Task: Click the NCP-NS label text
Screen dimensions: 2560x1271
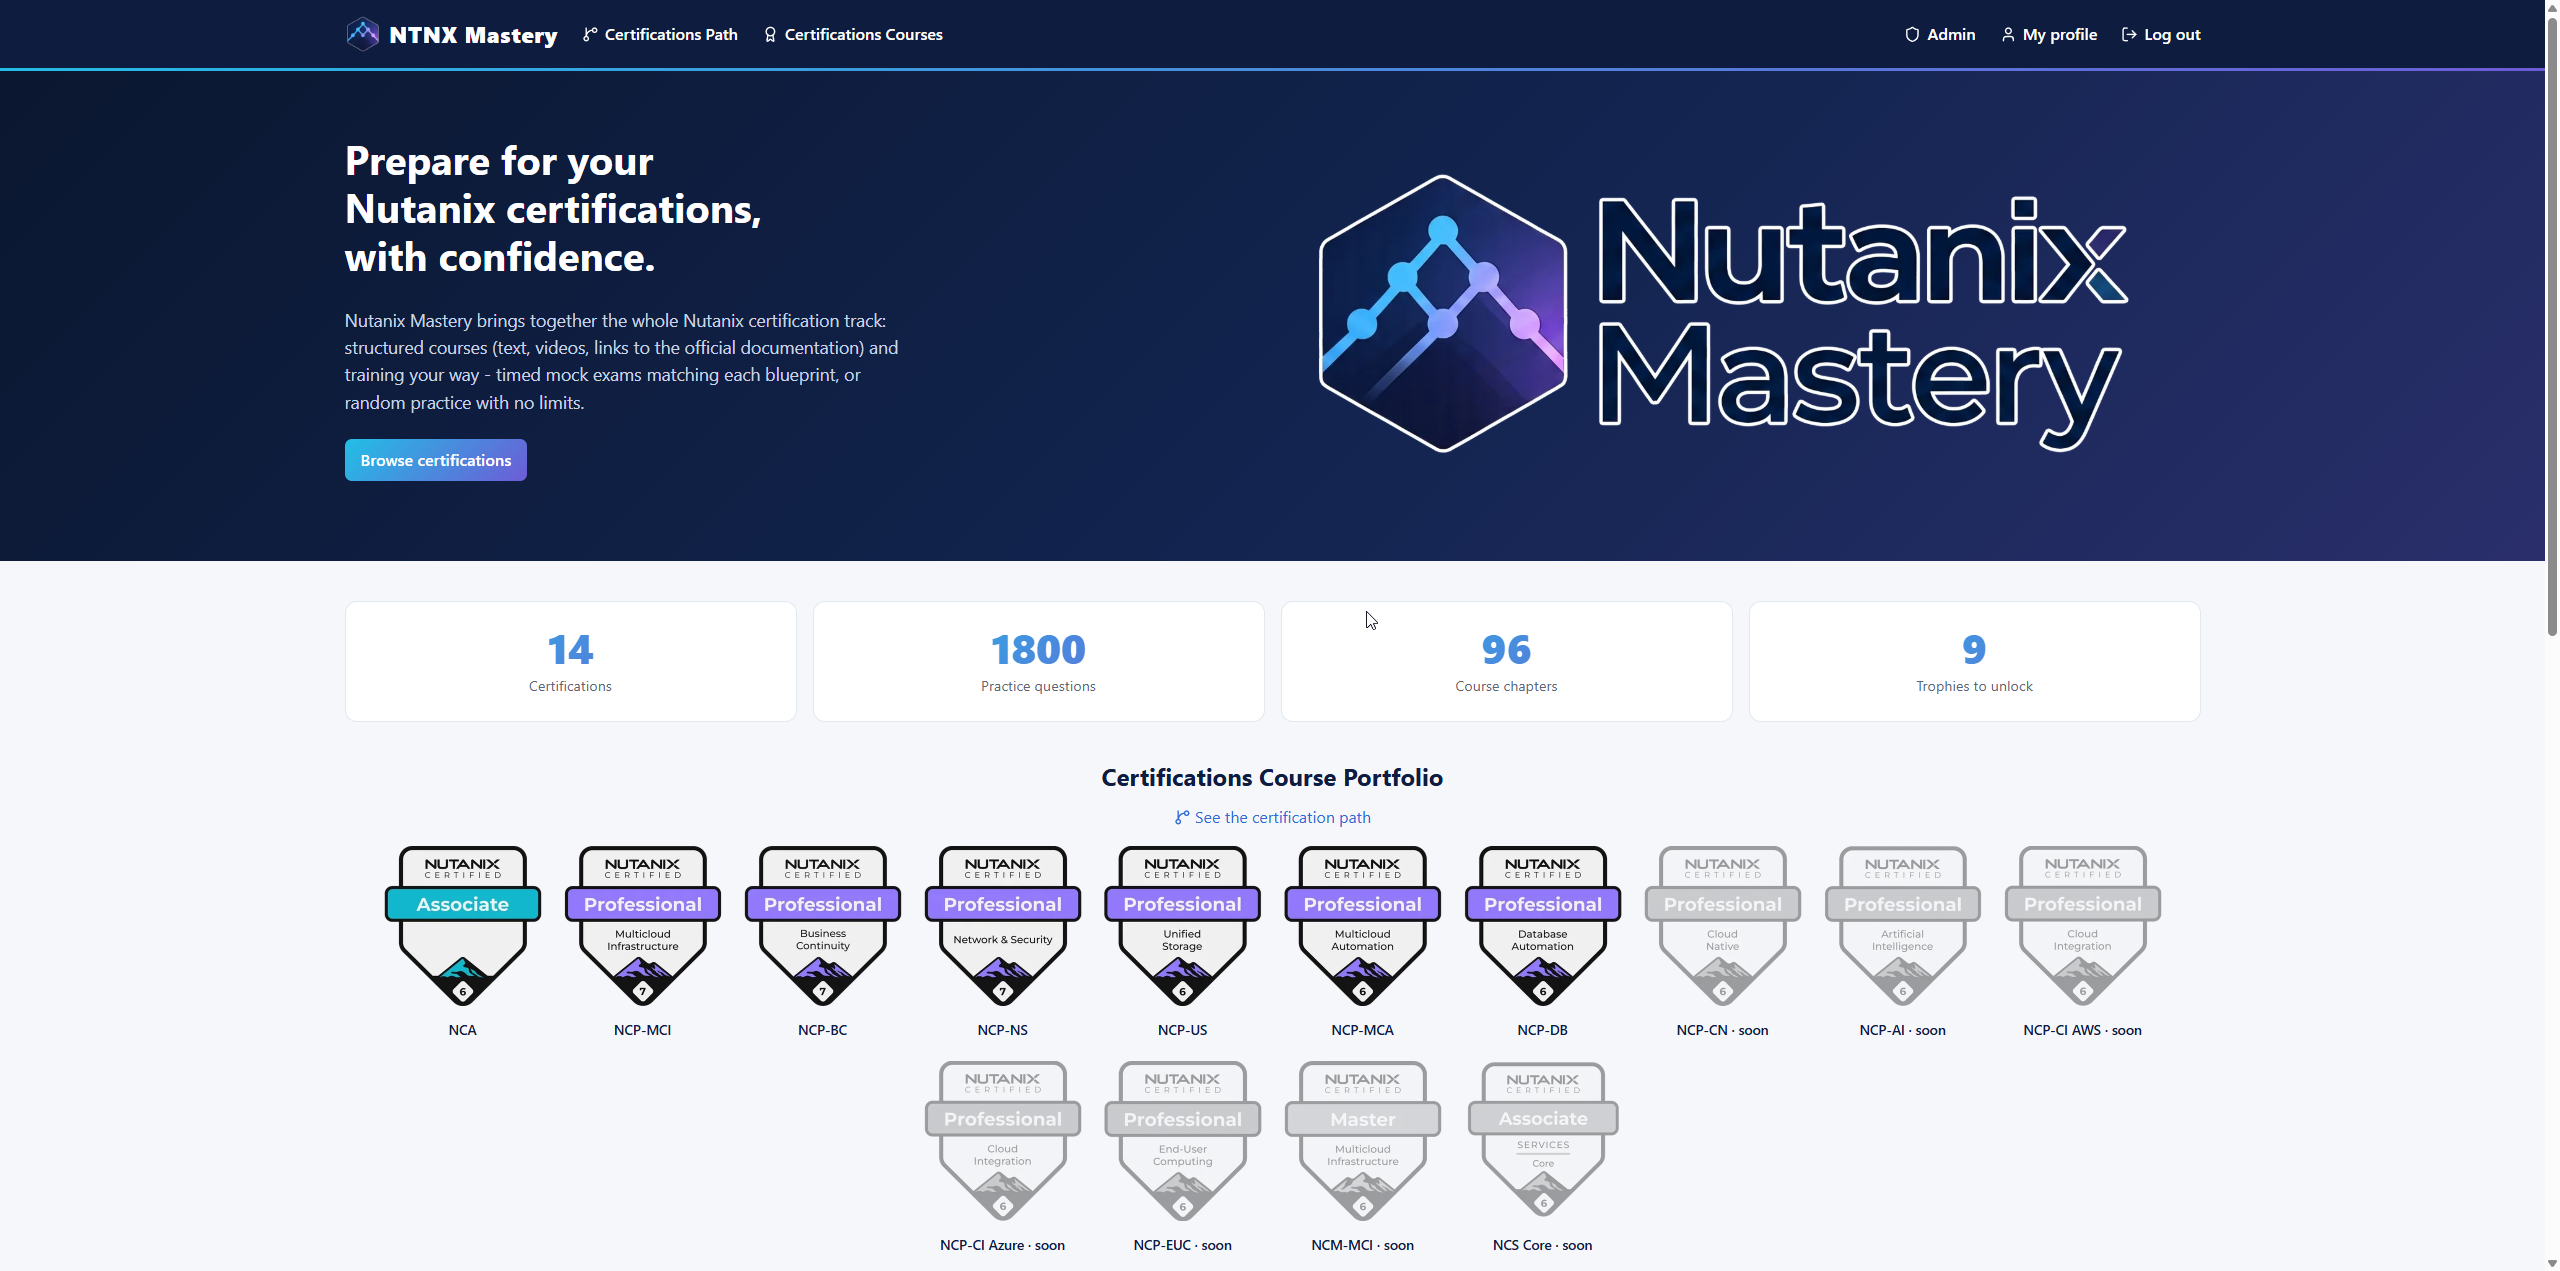Action: (x=1003, y=1030)
